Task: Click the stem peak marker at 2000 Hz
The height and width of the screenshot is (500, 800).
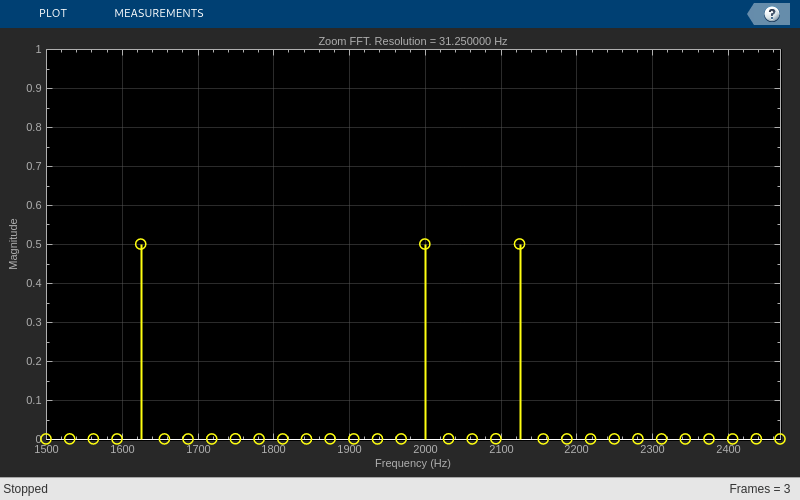Action: [x=424, y=244]
